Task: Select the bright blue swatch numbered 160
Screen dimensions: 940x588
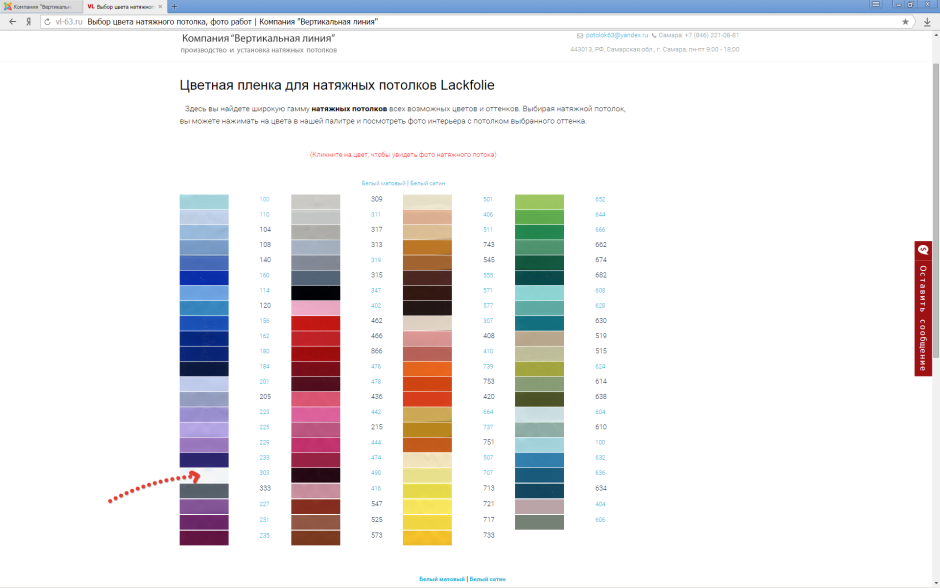Action: click(204, 277)
